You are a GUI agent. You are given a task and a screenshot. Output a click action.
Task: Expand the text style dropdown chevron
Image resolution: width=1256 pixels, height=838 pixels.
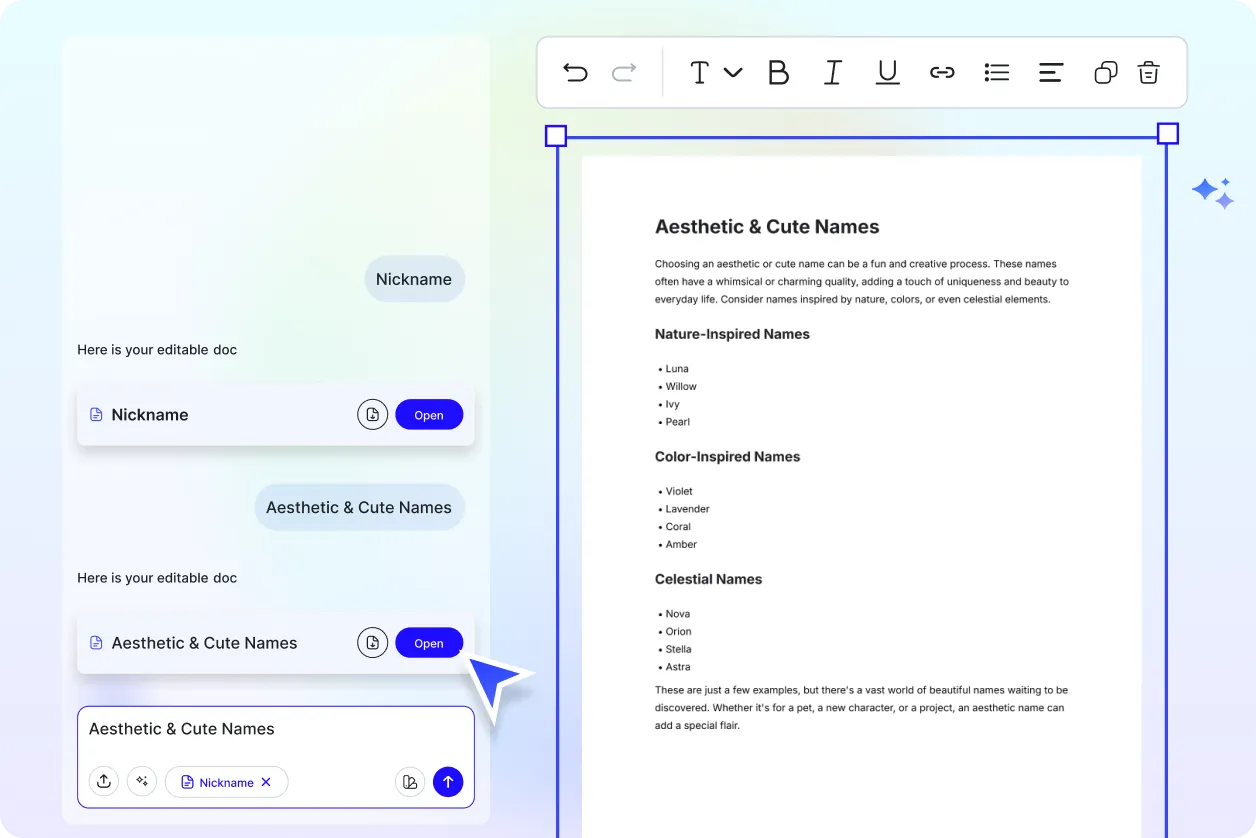(x=733, y=72)
